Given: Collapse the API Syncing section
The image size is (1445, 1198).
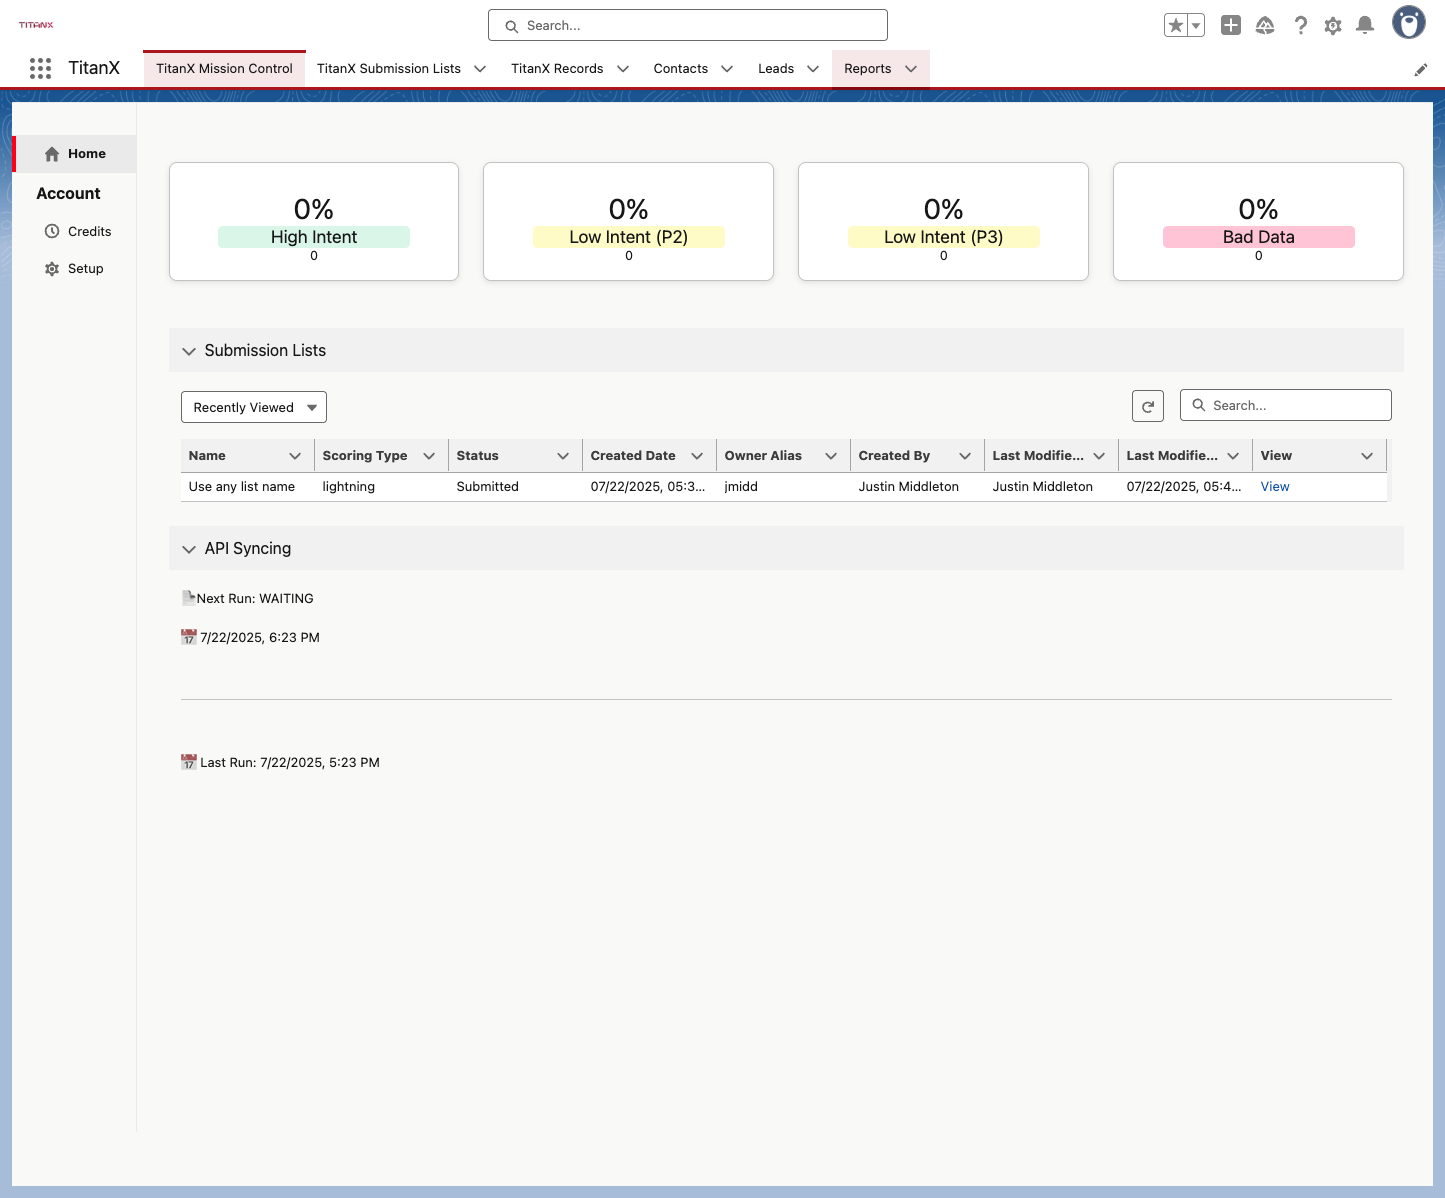Looking at the screenshot, I should pyautogui.click(x=189, y=549).
